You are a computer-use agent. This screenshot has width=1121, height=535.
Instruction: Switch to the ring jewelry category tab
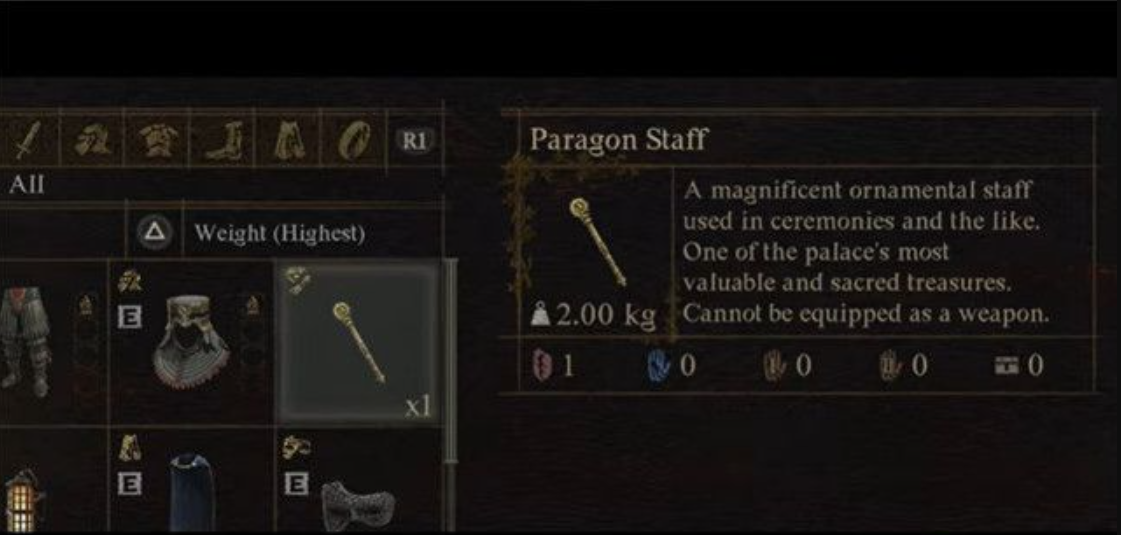(x=354, y=140)
